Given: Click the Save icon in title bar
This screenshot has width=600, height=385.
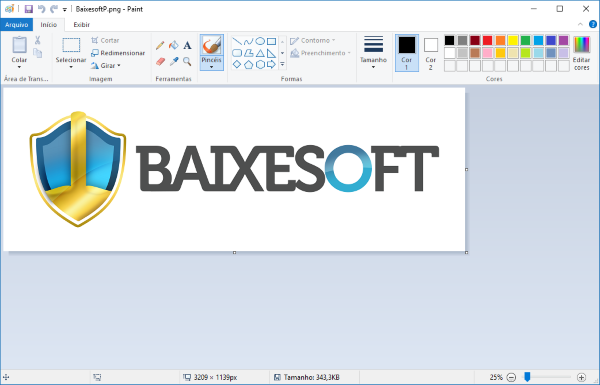Looking at the screenshot, I should [x=29, y=9].
